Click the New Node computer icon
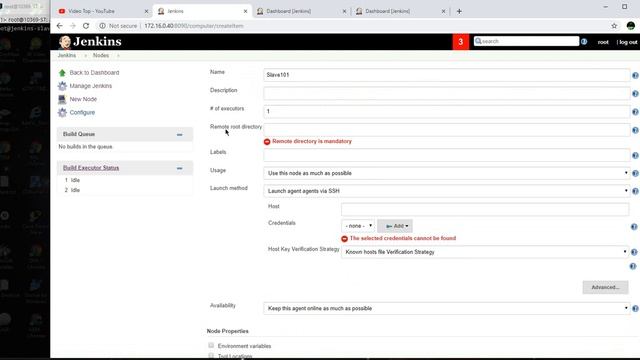640x360 pixels. pos(62,99)
